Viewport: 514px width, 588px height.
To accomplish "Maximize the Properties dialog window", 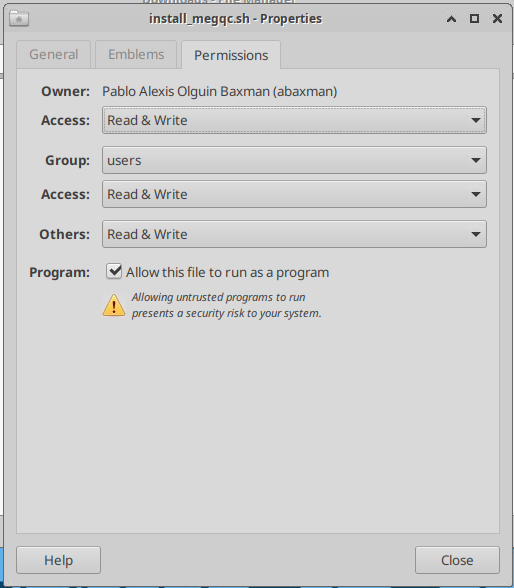I will coord(474,18).
